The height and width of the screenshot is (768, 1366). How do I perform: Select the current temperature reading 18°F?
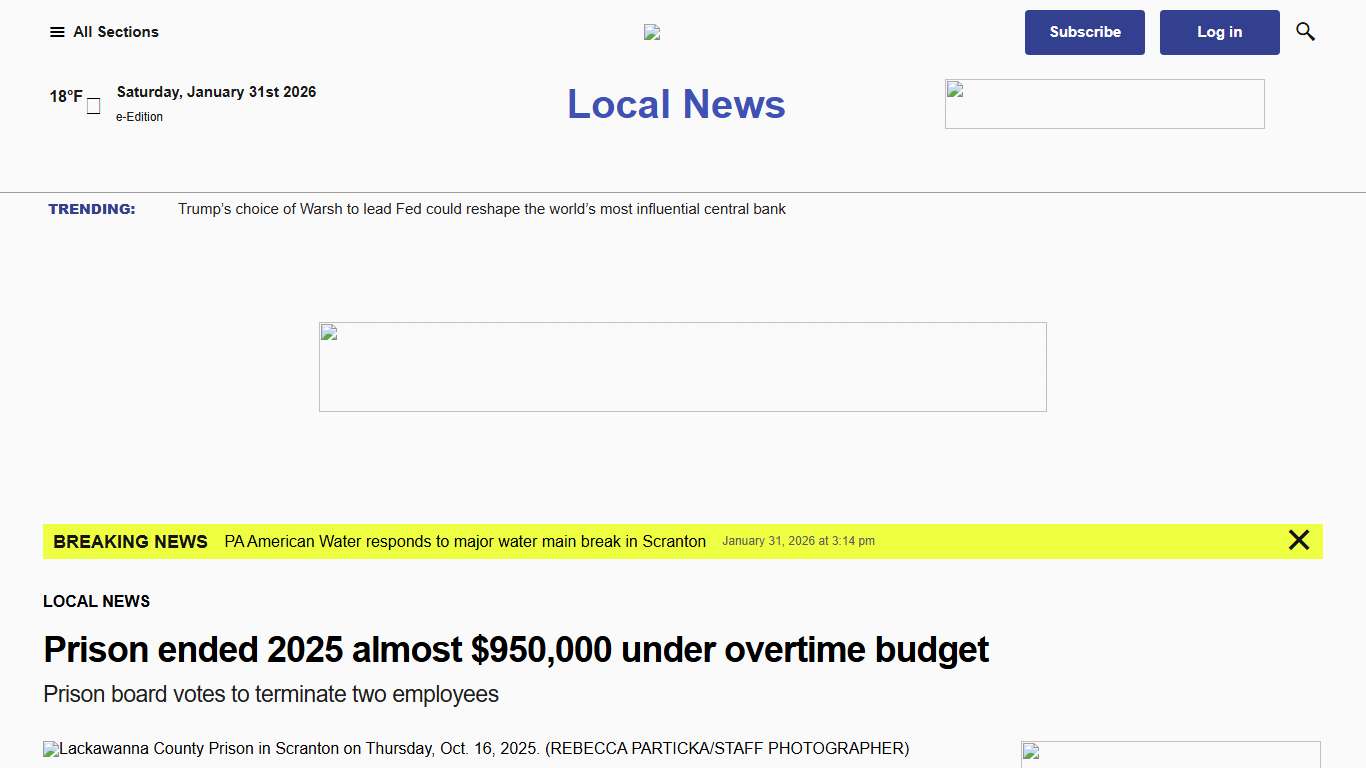[x=66, y=96]
